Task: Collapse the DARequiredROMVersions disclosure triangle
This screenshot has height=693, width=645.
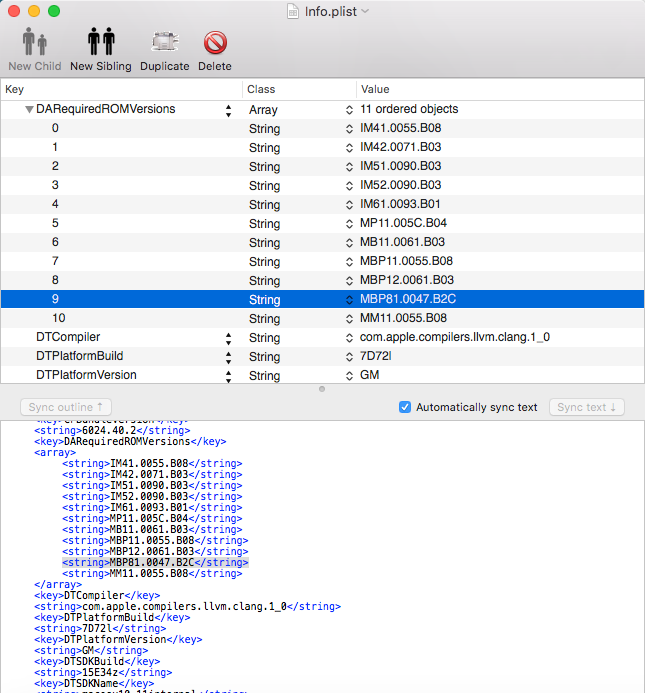Action: (x=29, y=109)
